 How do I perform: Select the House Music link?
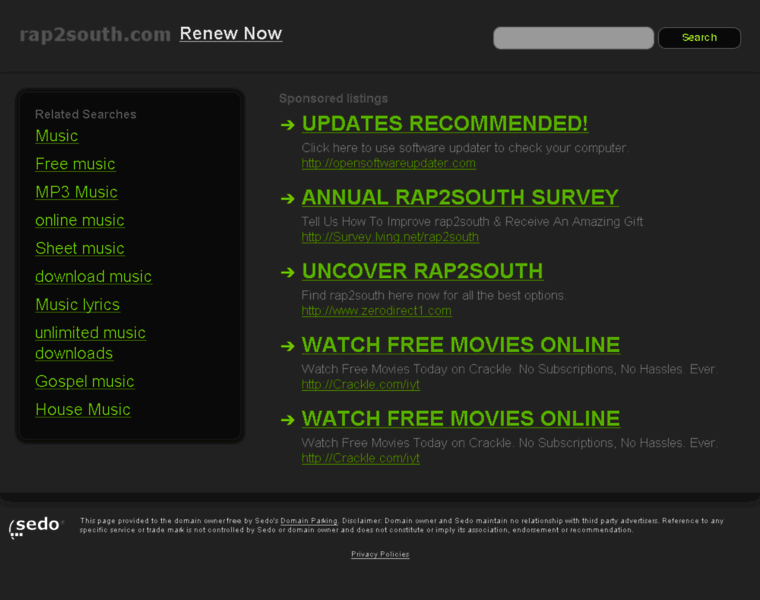click(83, 409)
